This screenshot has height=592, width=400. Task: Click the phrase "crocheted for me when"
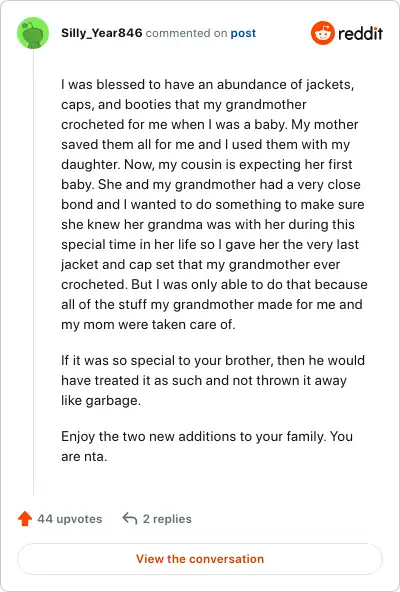pos(133,125)
